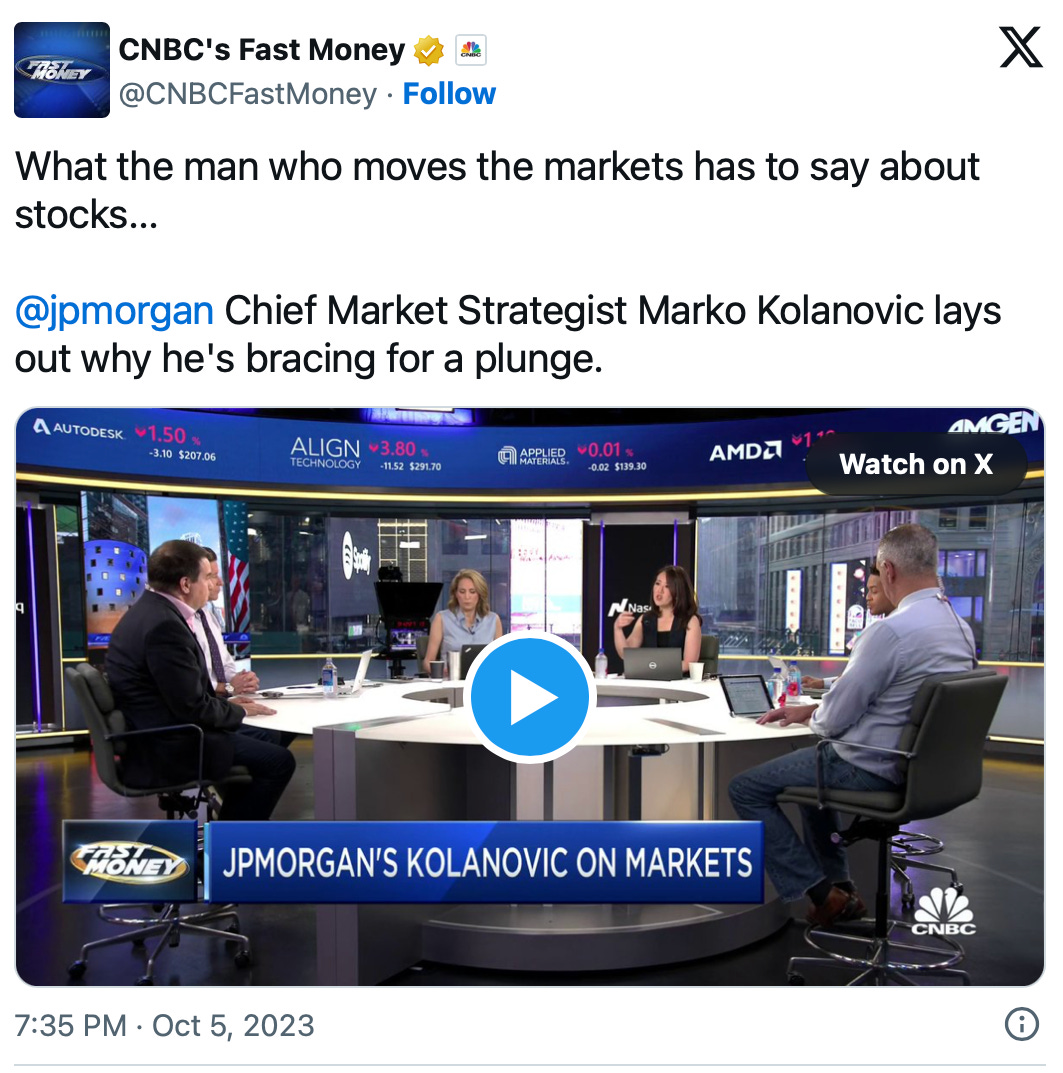1063x1073 pixels.
Task: Click the CNBC's Fast Money display name
Action: point(261,50)
